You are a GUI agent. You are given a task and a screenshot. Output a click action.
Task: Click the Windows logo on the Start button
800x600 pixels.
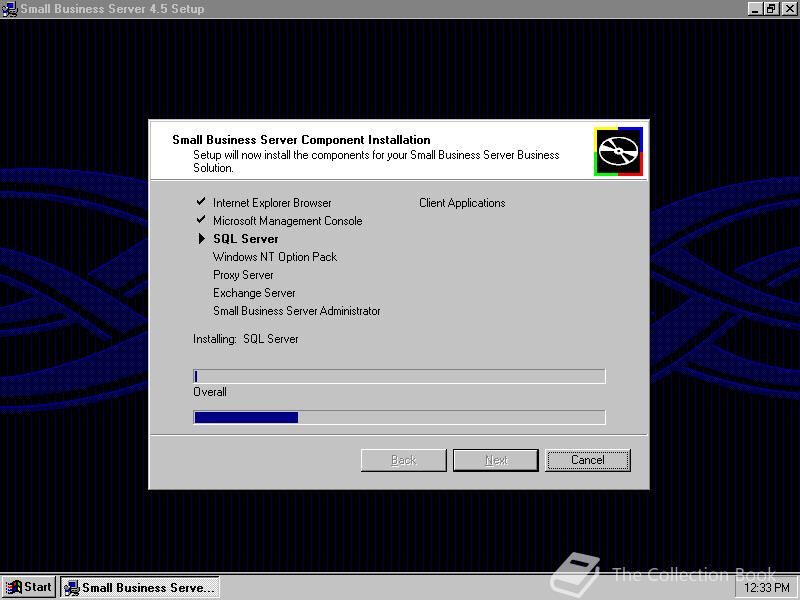tap(13, 587)
